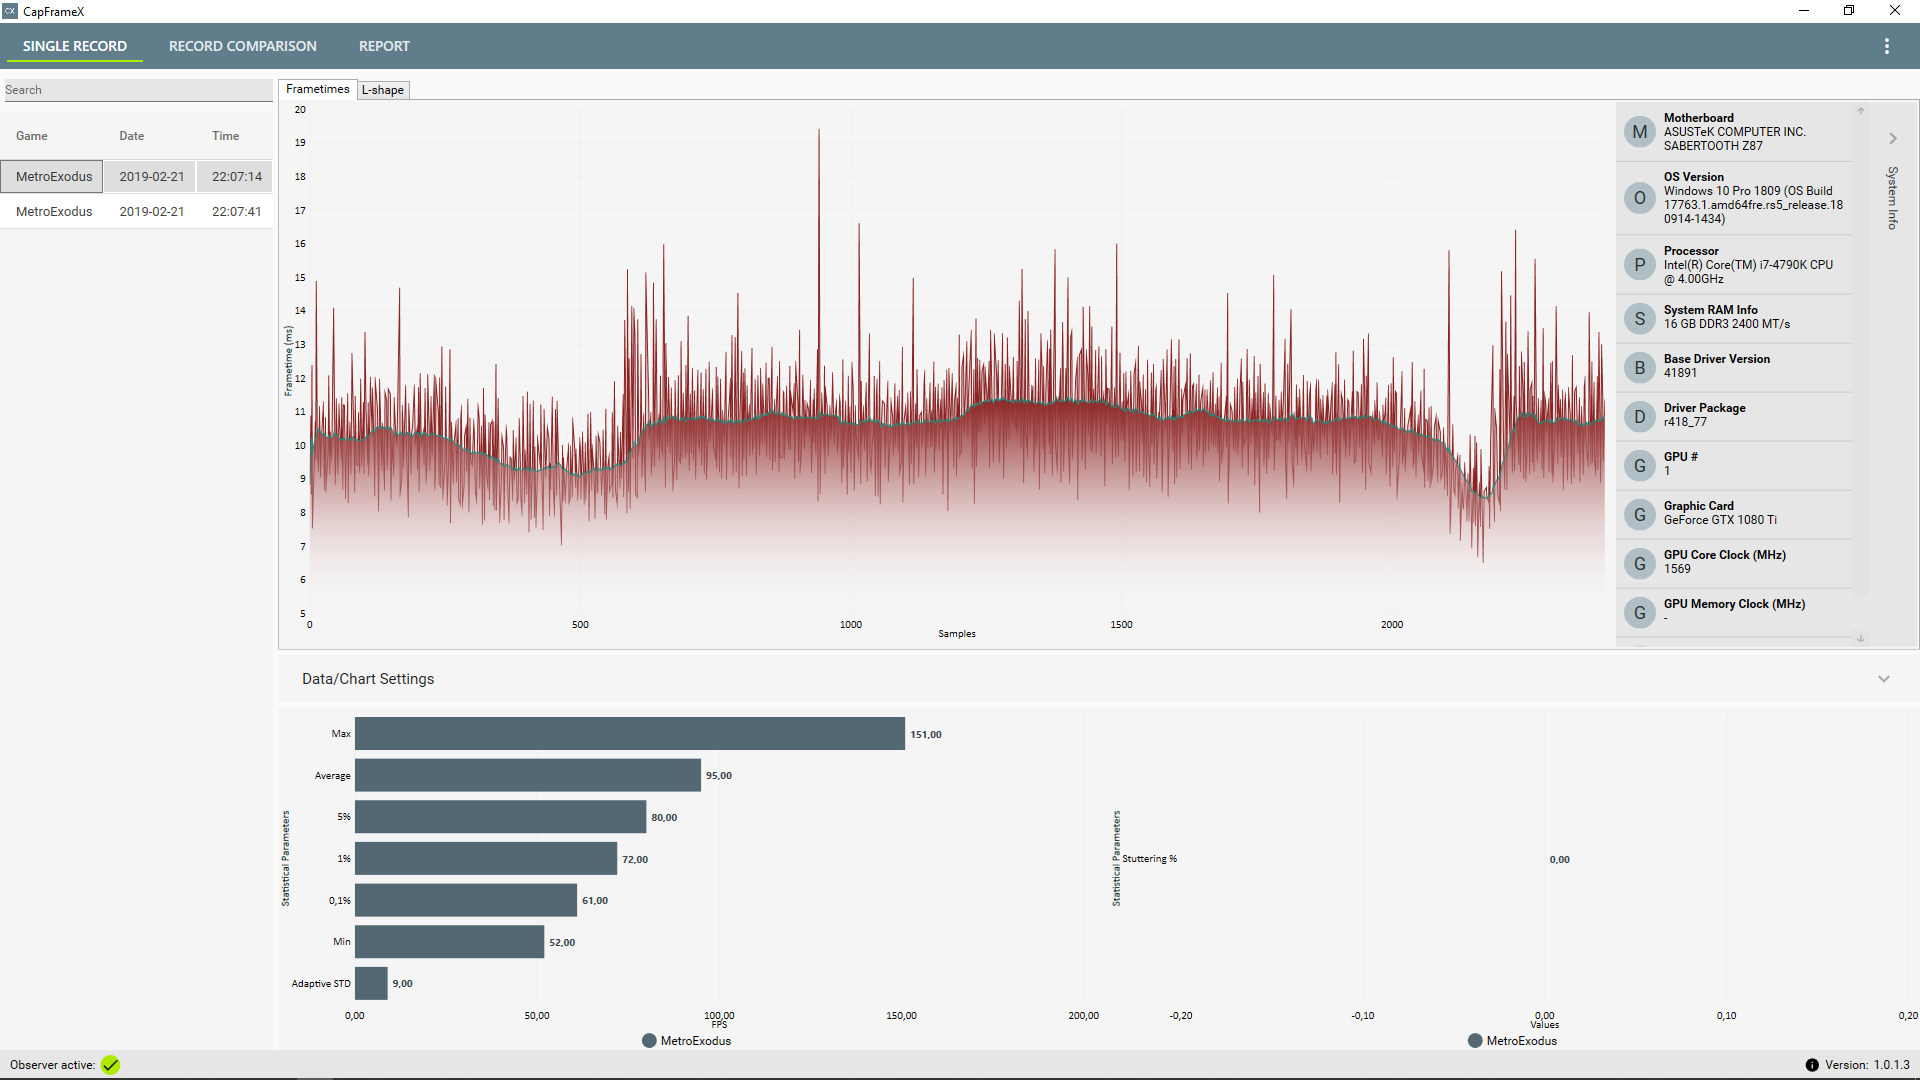Click the Processor 'P' icon
The height and width of the screenshot is (1080, 1920).
point(1639,265)
